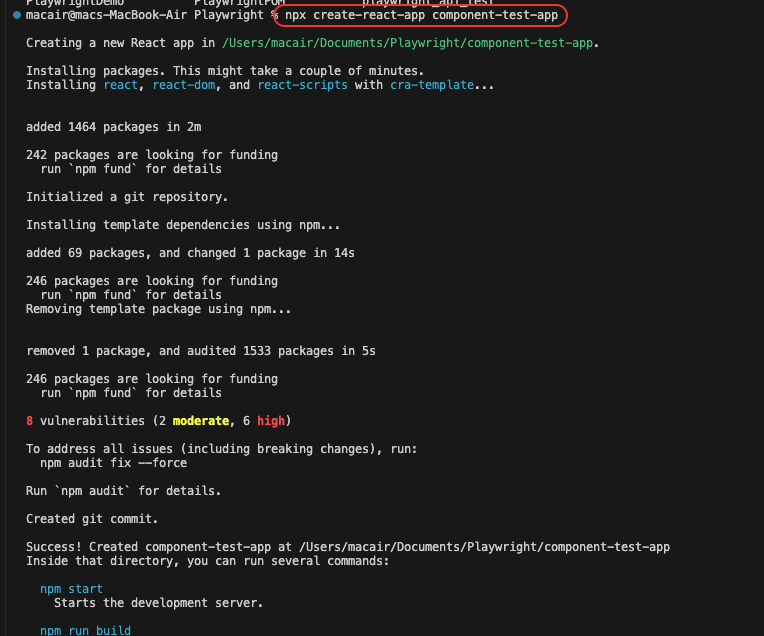The width and height of the screenshot is (764, 636).
Task: Click the yellow 'moderate' severity word
Action: [x=201, y=421]
